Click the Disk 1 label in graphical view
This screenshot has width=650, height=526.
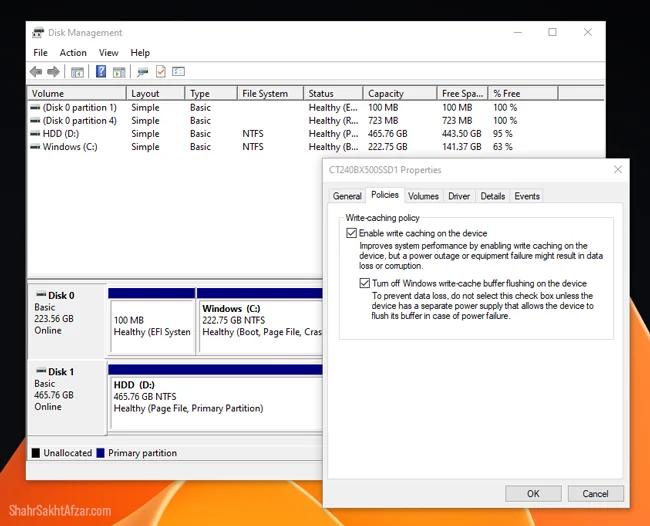pyautogui.click(x=61, y=372)
